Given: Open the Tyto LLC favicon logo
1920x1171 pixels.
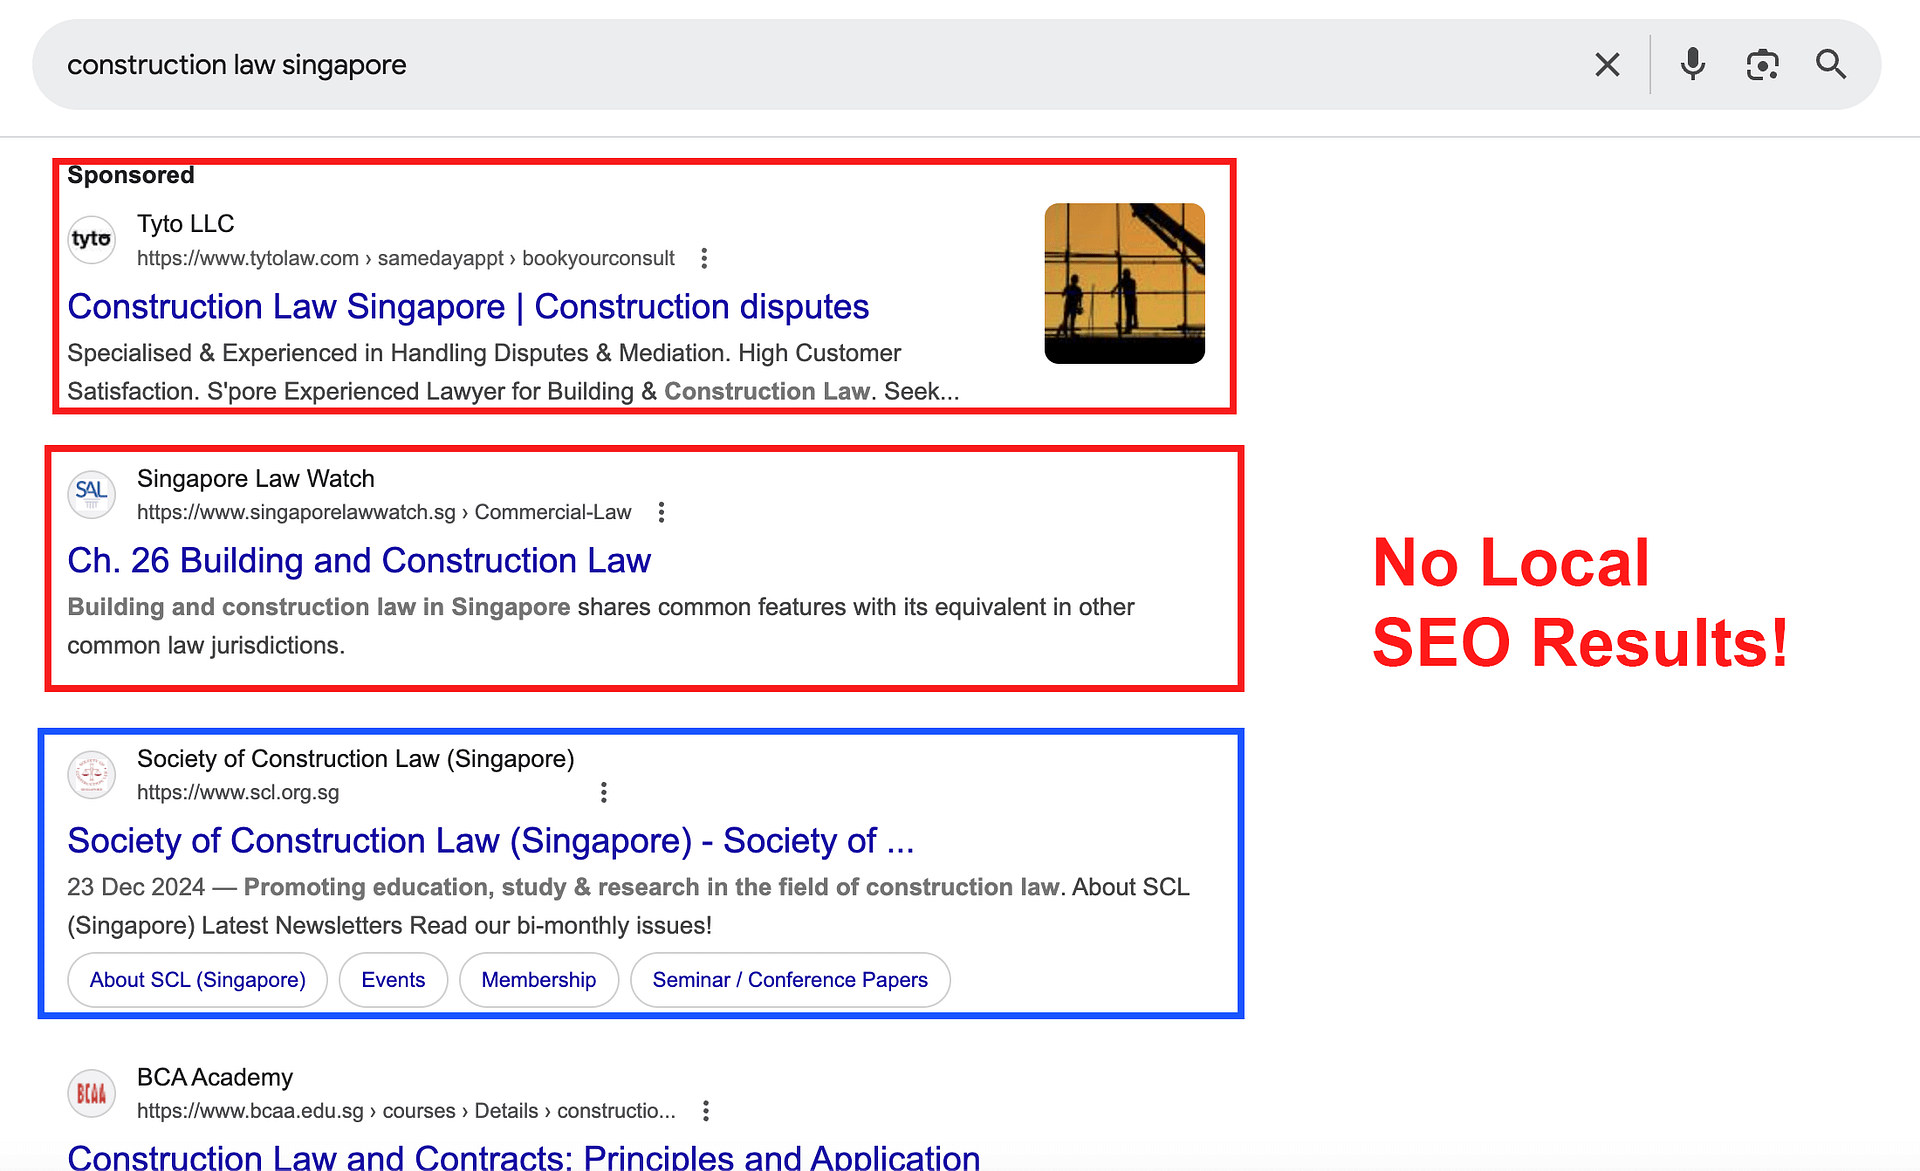Looking at the screenshot, I should pos(92,240).
